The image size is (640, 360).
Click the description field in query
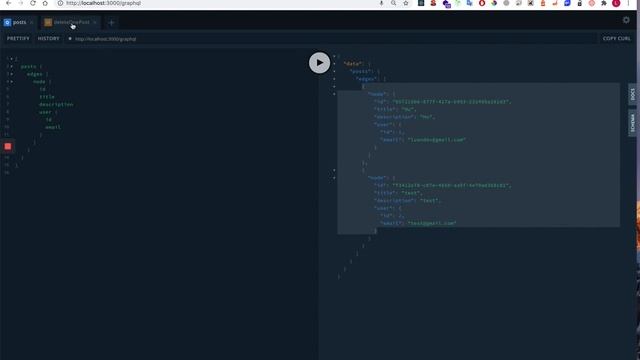(56, 104)
